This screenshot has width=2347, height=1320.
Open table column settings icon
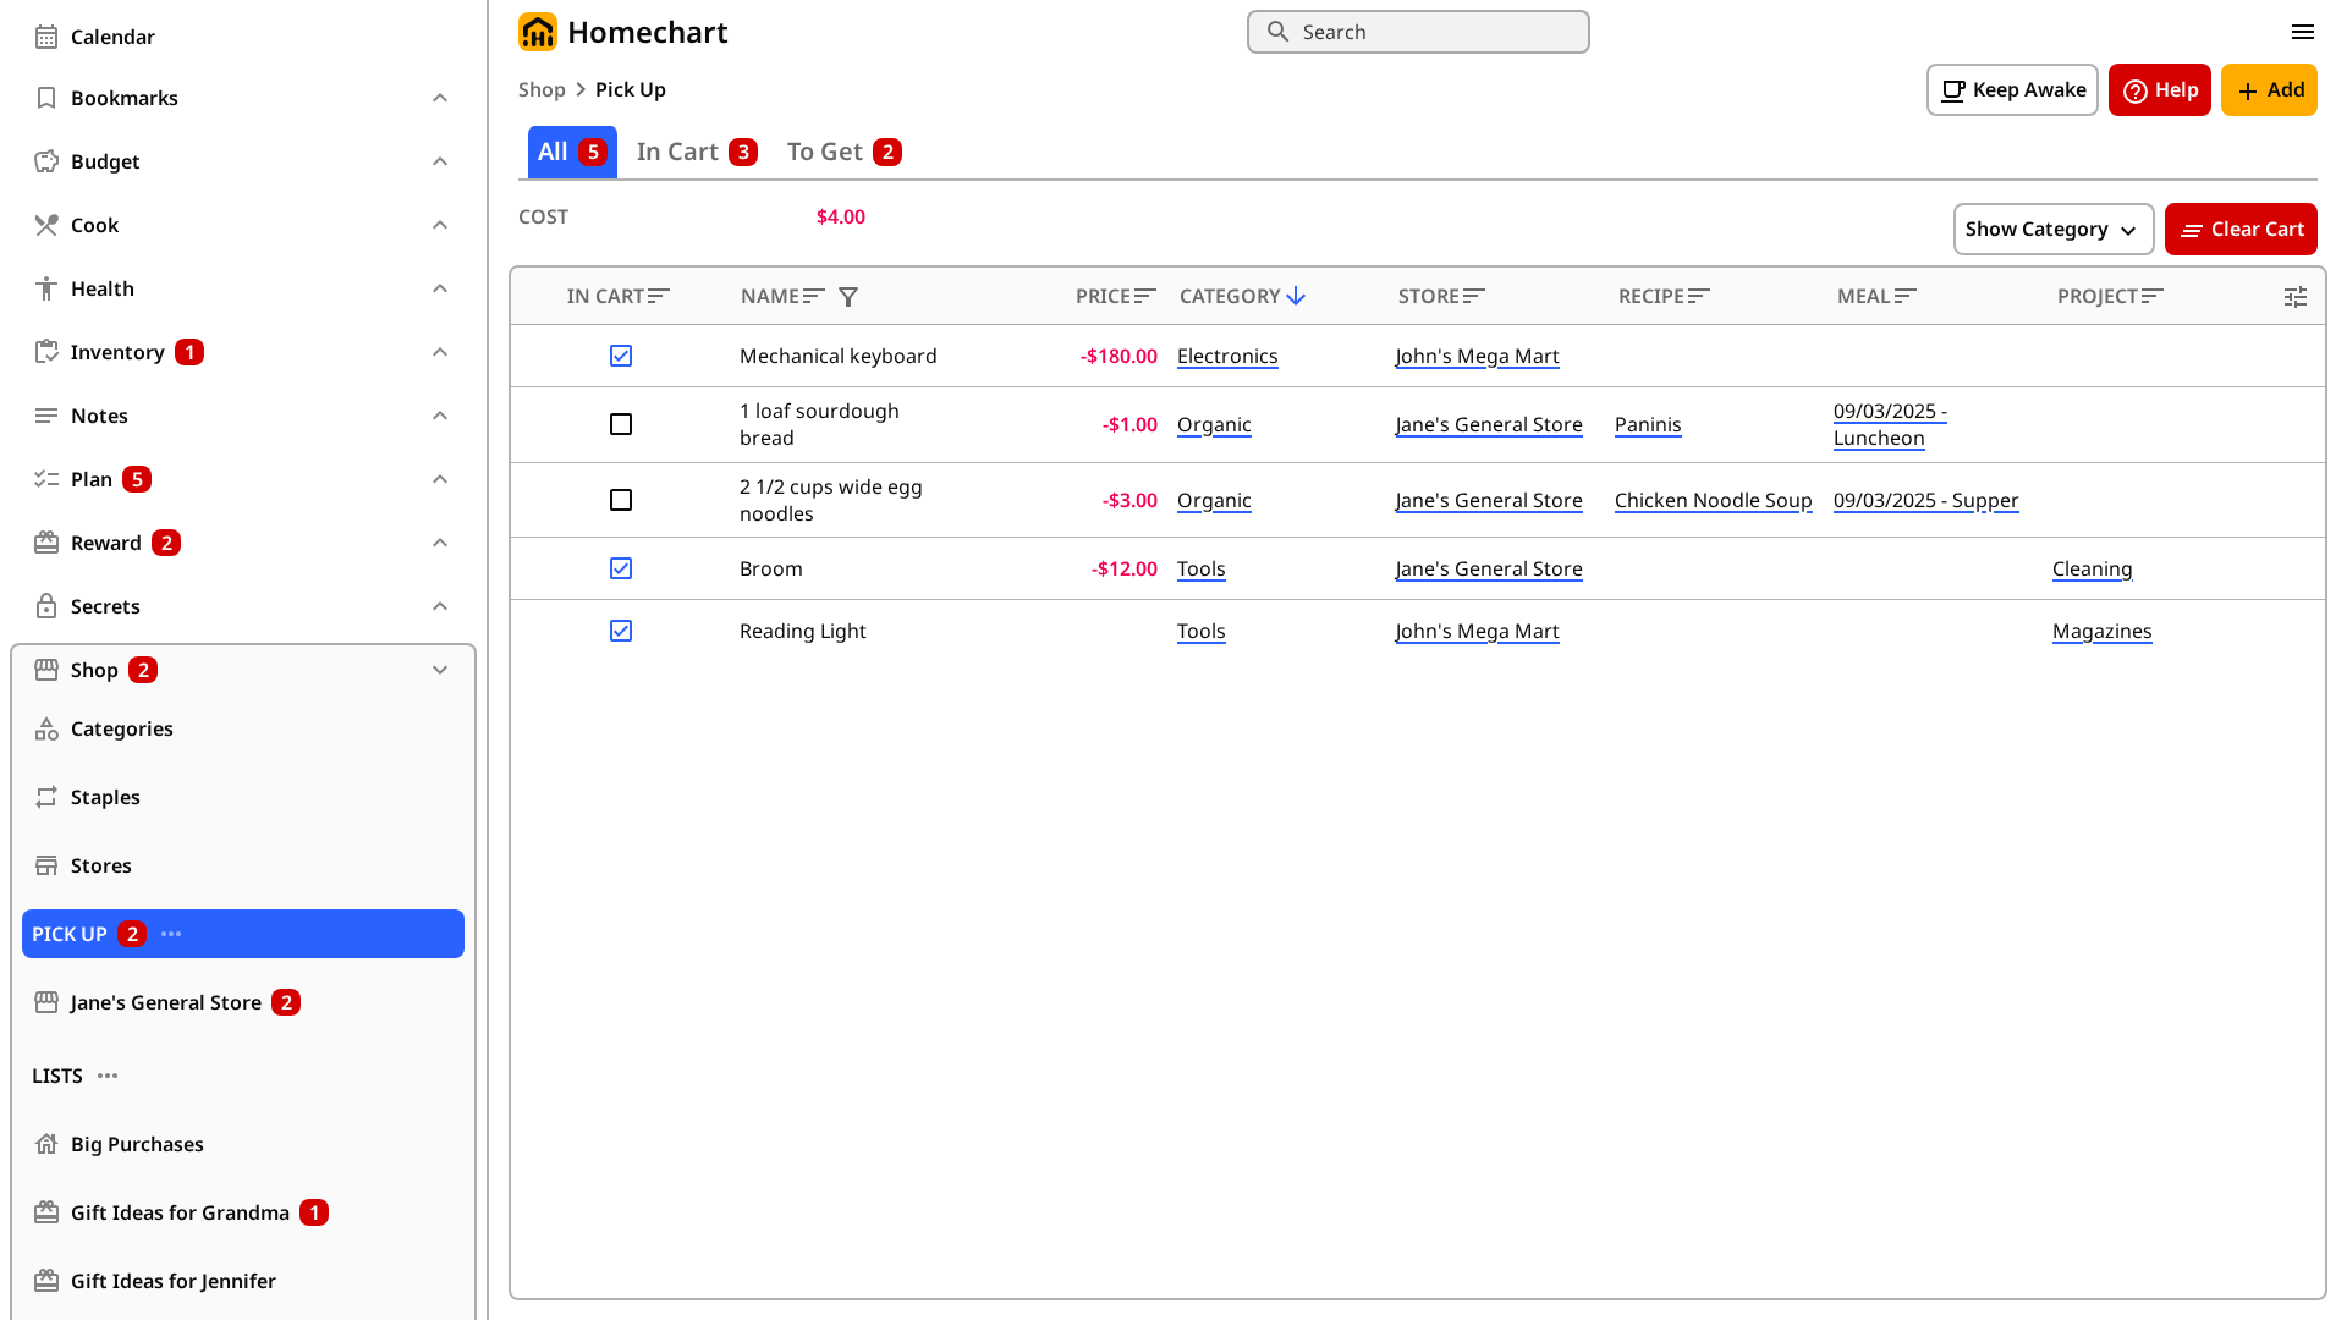click(x=2295, y=297)
